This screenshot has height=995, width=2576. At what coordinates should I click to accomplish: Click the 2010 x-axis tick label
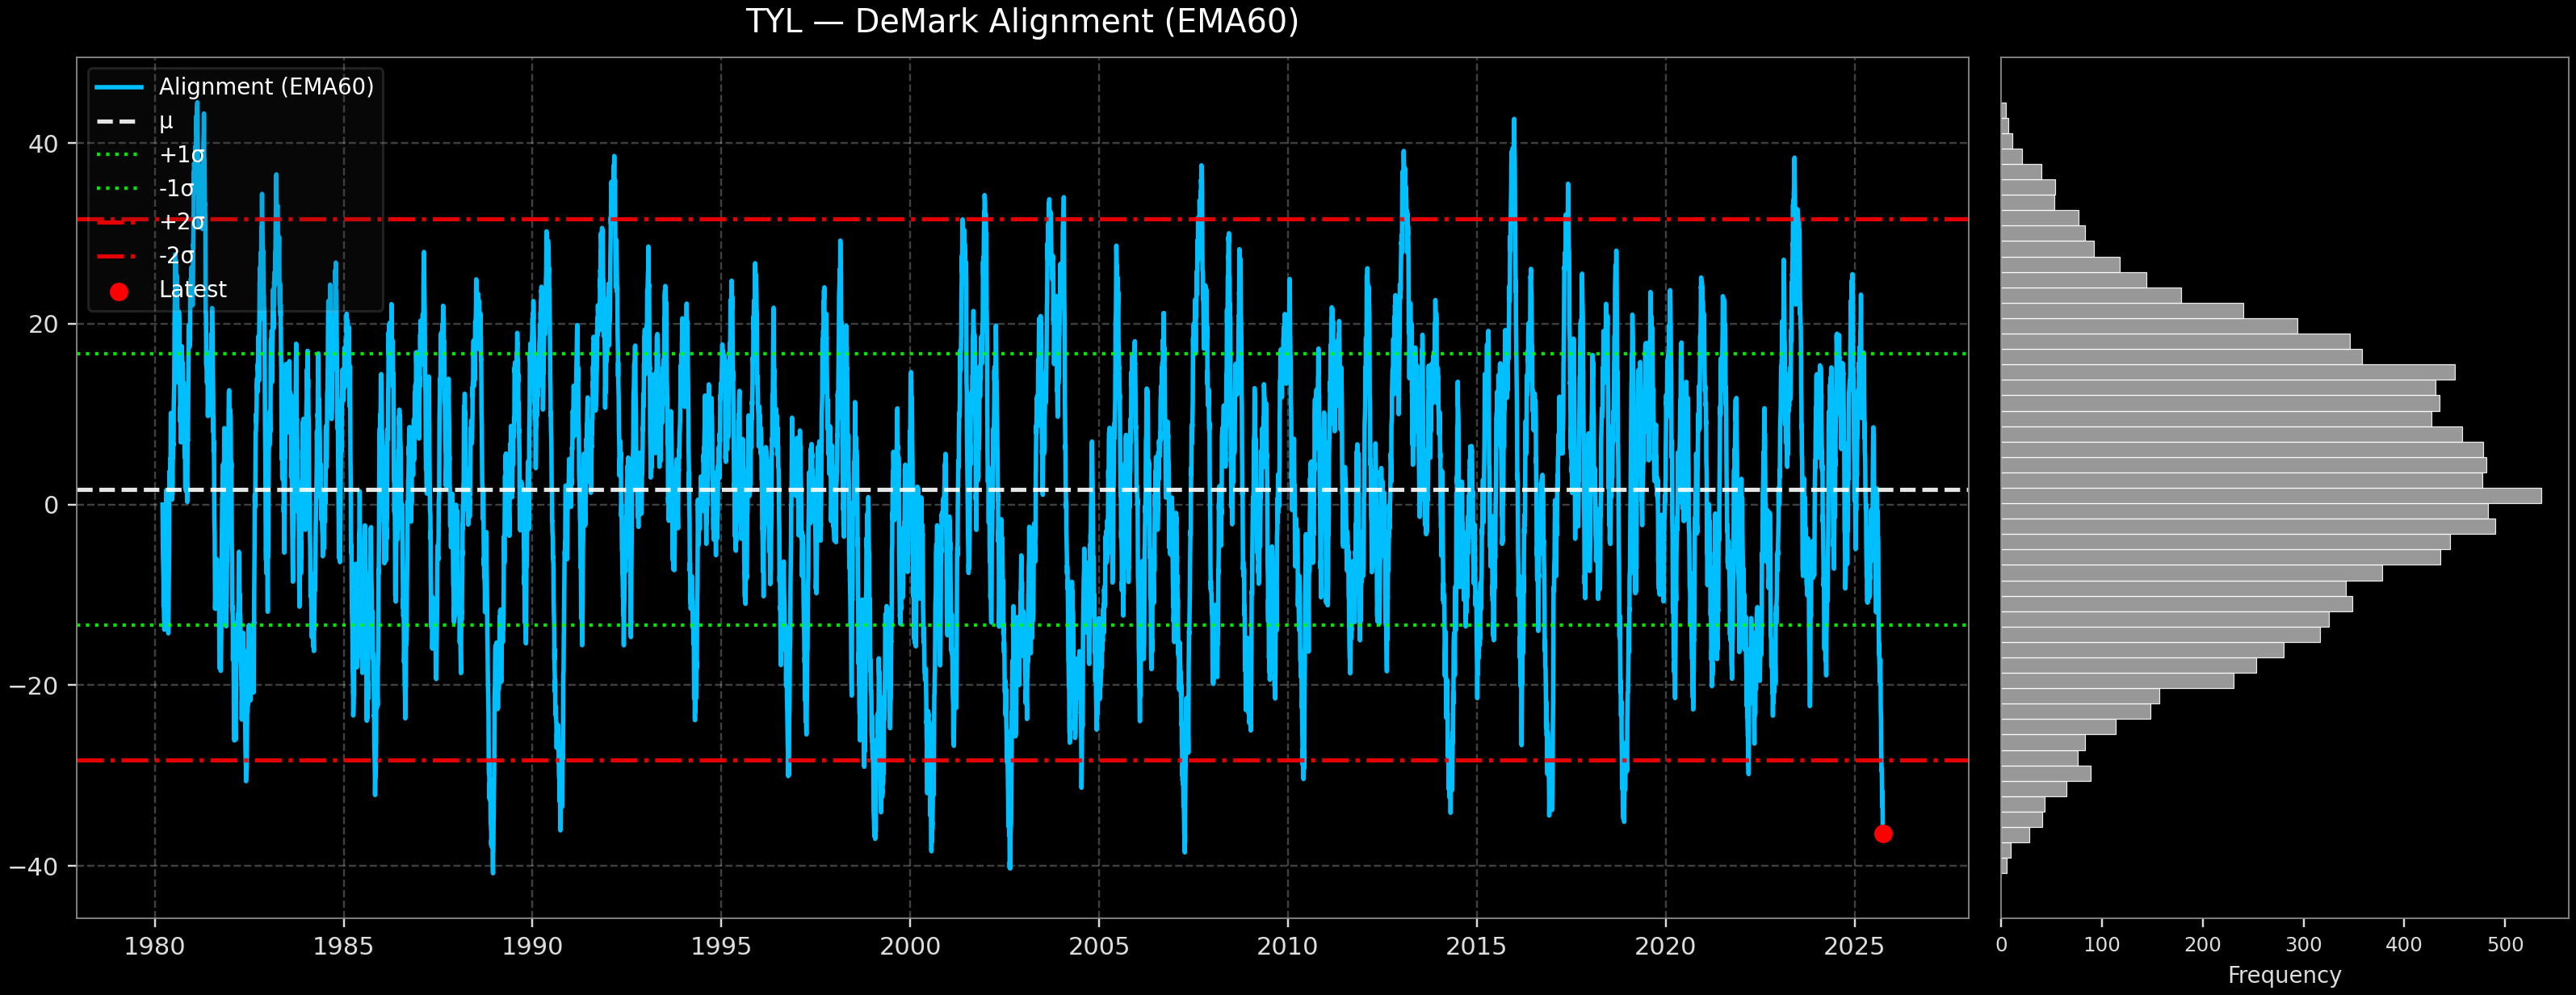[1287, 946]
